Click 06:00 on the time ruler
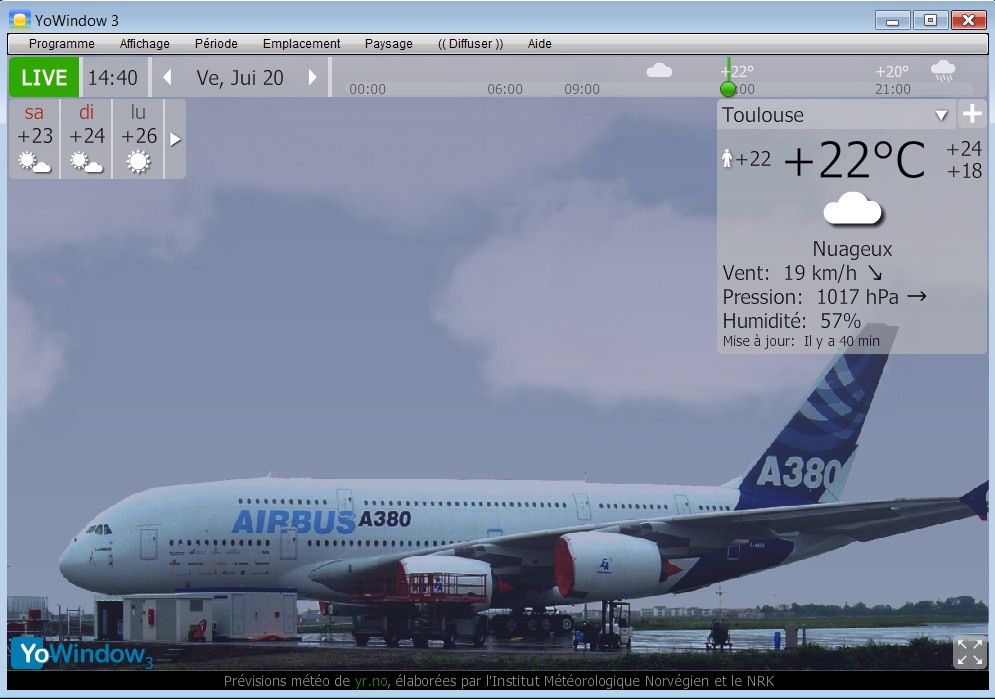Viewport: 995px width, 699px height. click(505, 89)
